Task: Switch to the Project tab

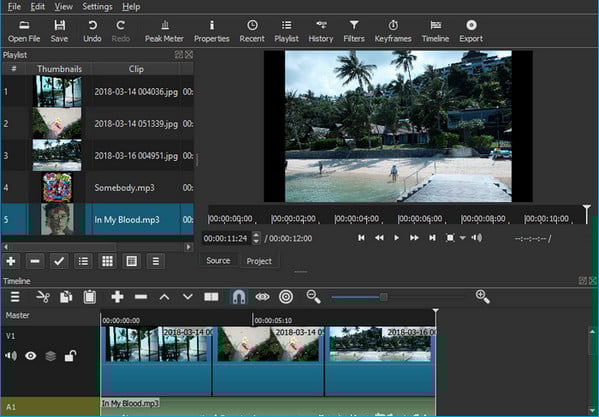Action: point(259,261)
